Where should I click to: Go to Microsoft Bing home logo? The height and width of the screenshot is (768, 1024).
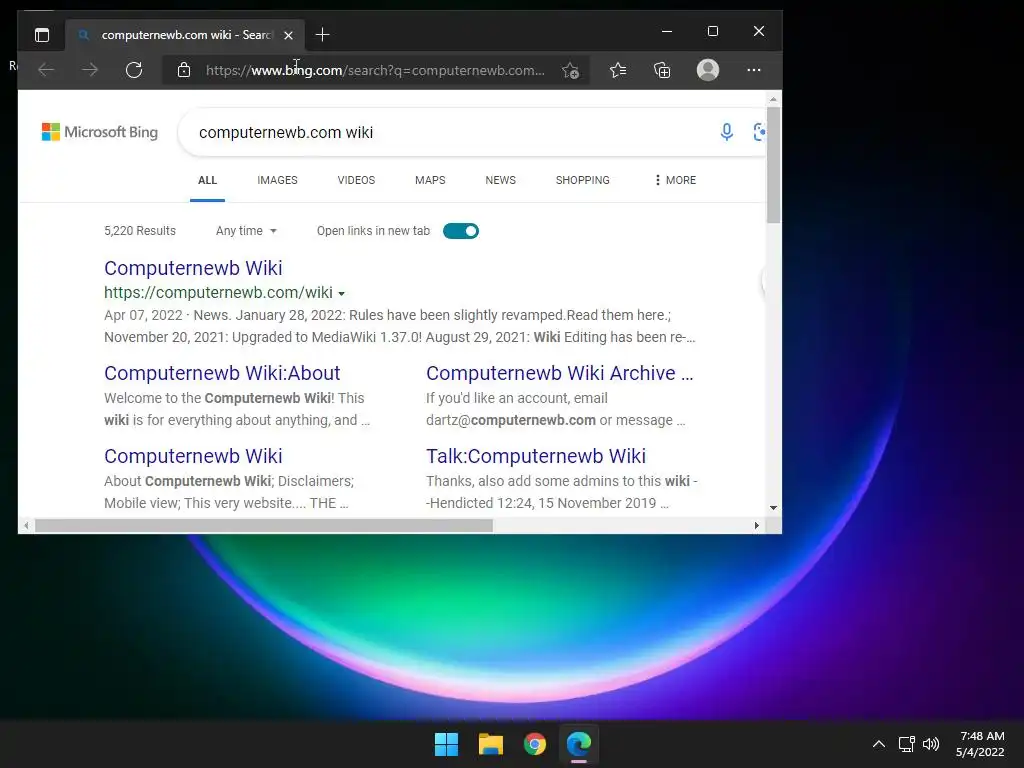coord(100,132)
